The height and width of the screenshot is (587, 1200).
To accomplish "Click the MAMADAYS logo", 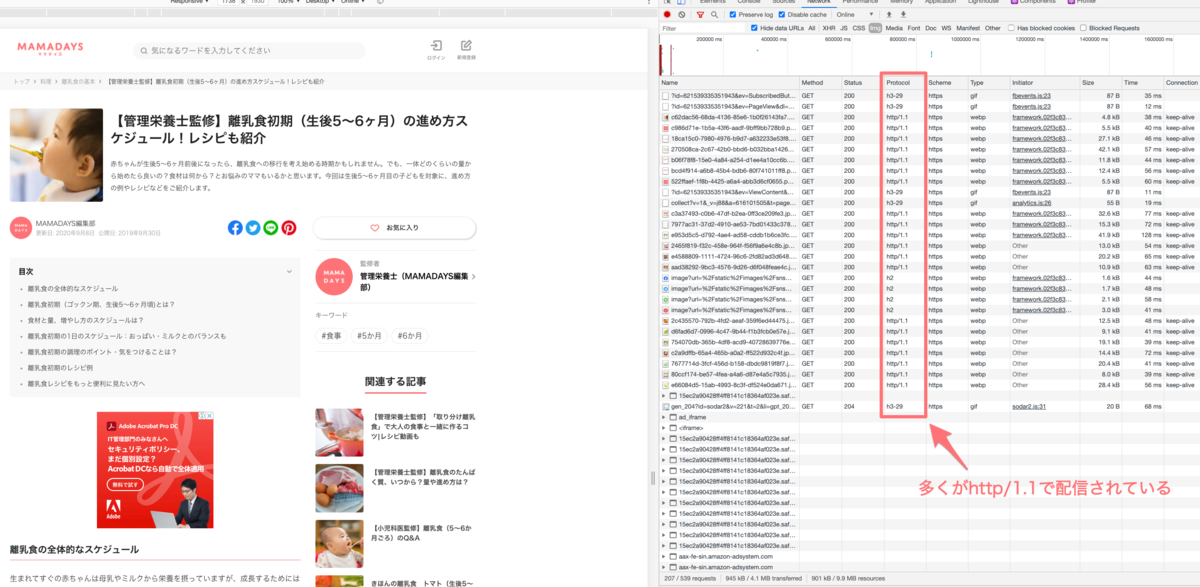I will coord(50,49).
